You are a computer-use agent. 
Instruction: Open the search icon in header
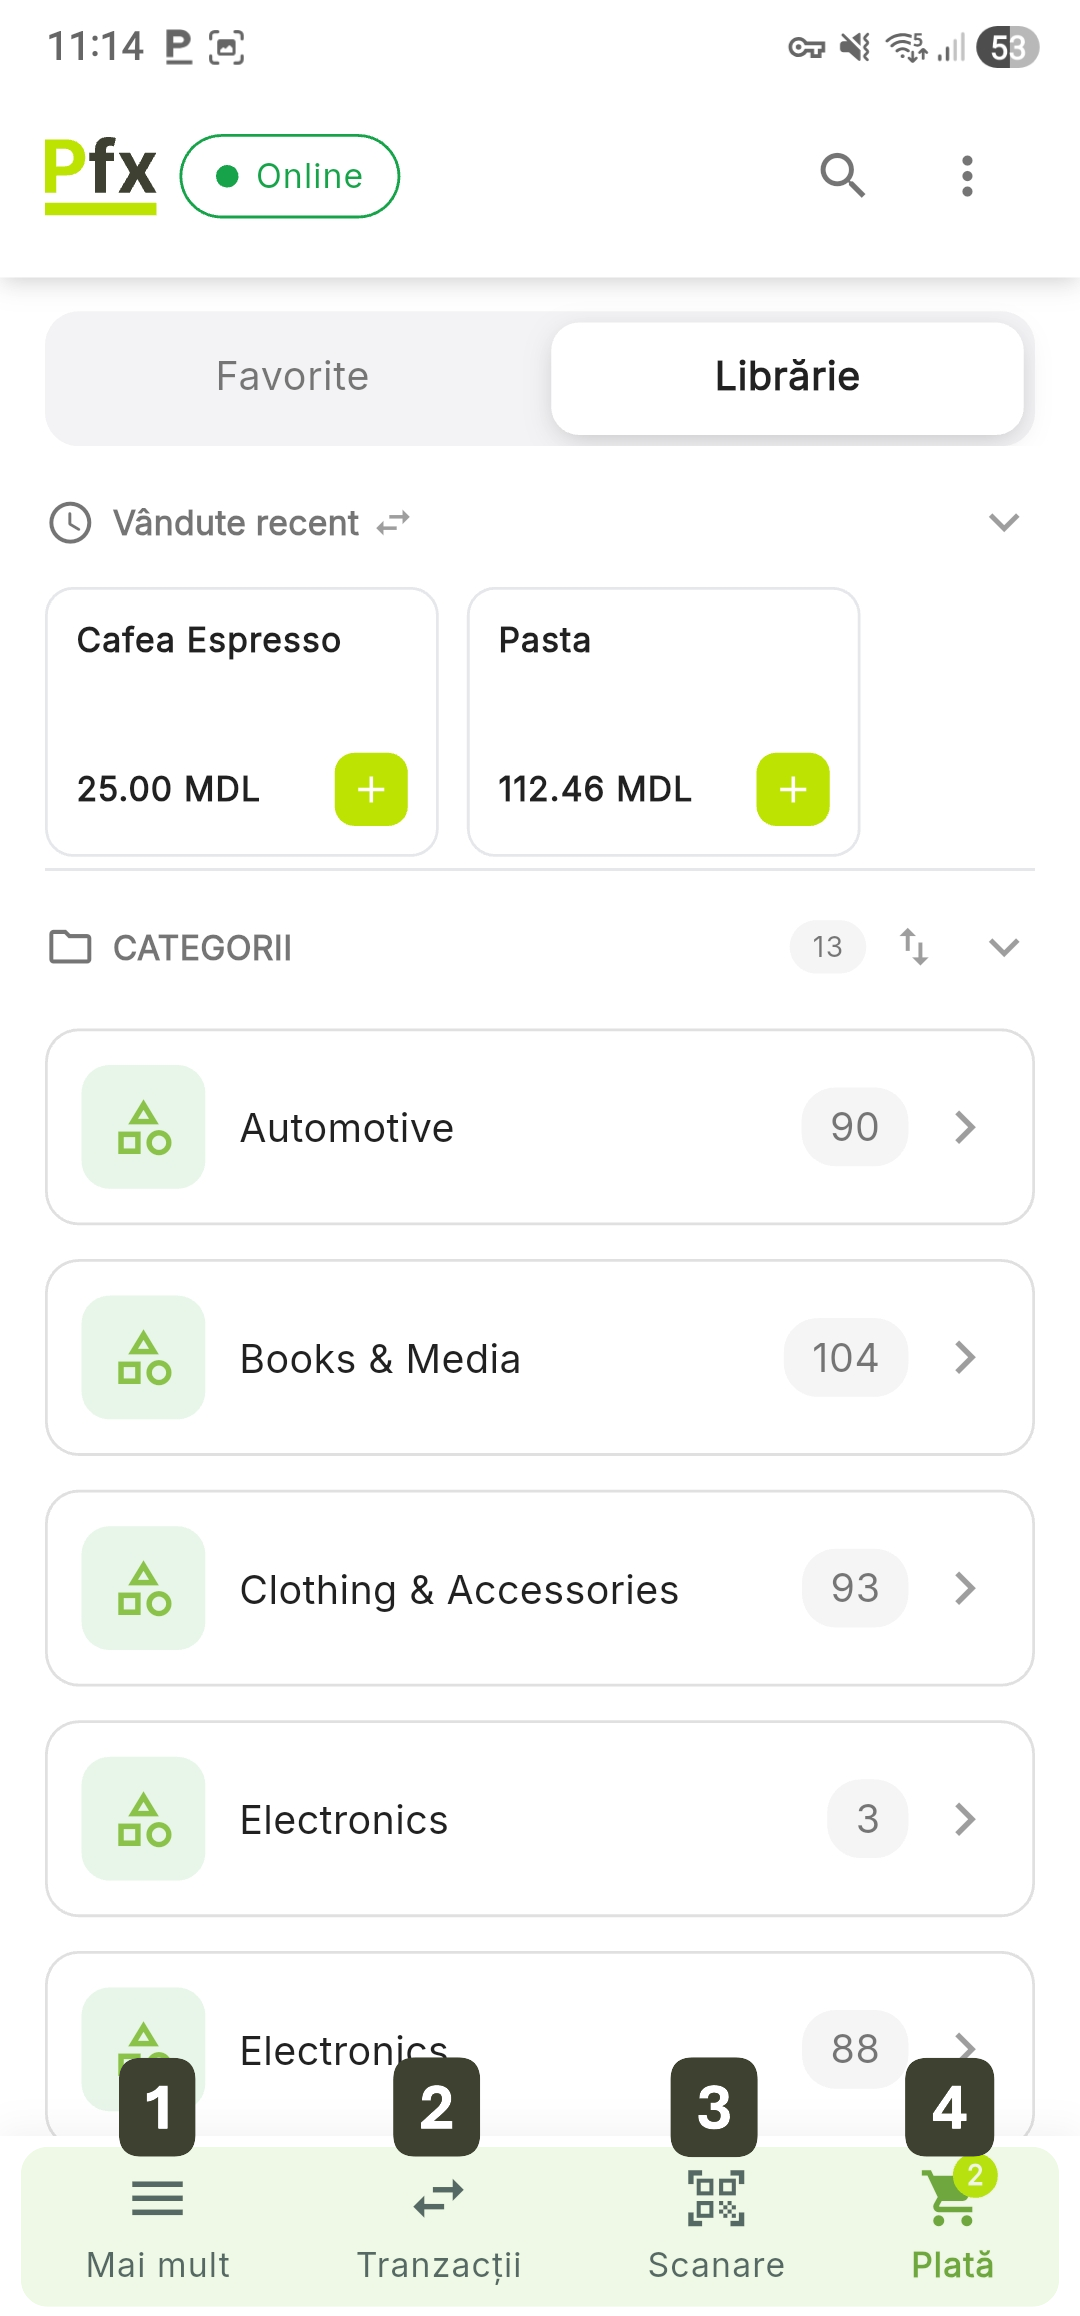pos(842,176)
